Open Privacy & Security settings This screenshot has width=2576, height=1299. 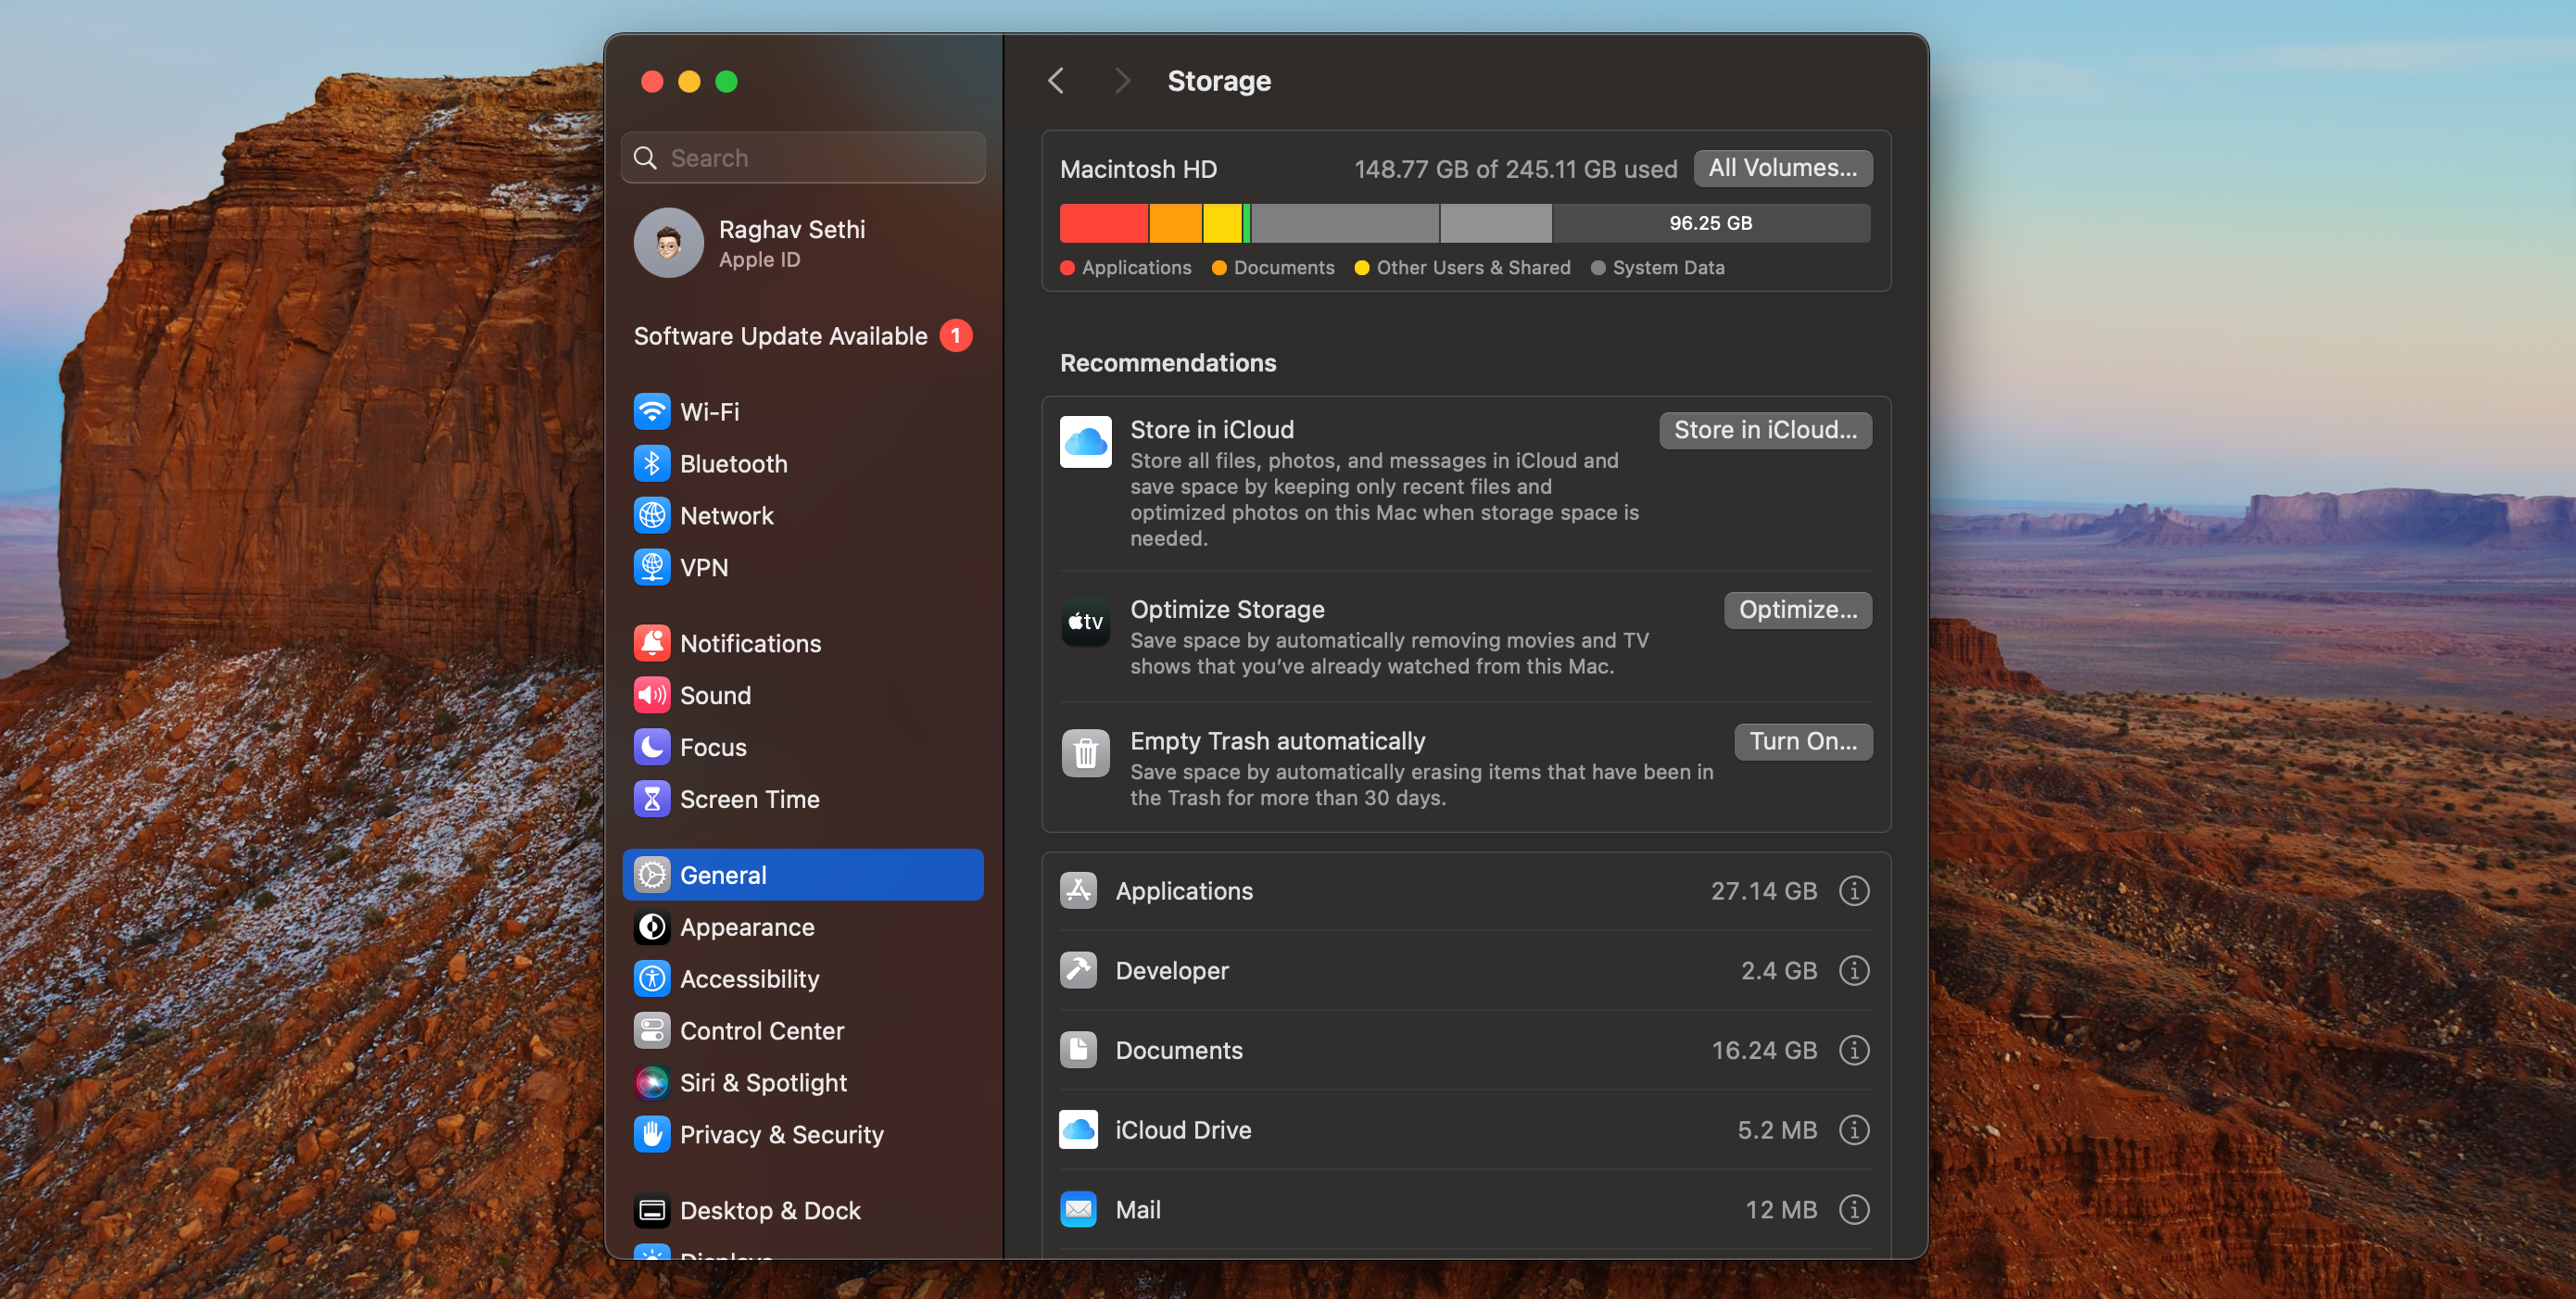781,1134
